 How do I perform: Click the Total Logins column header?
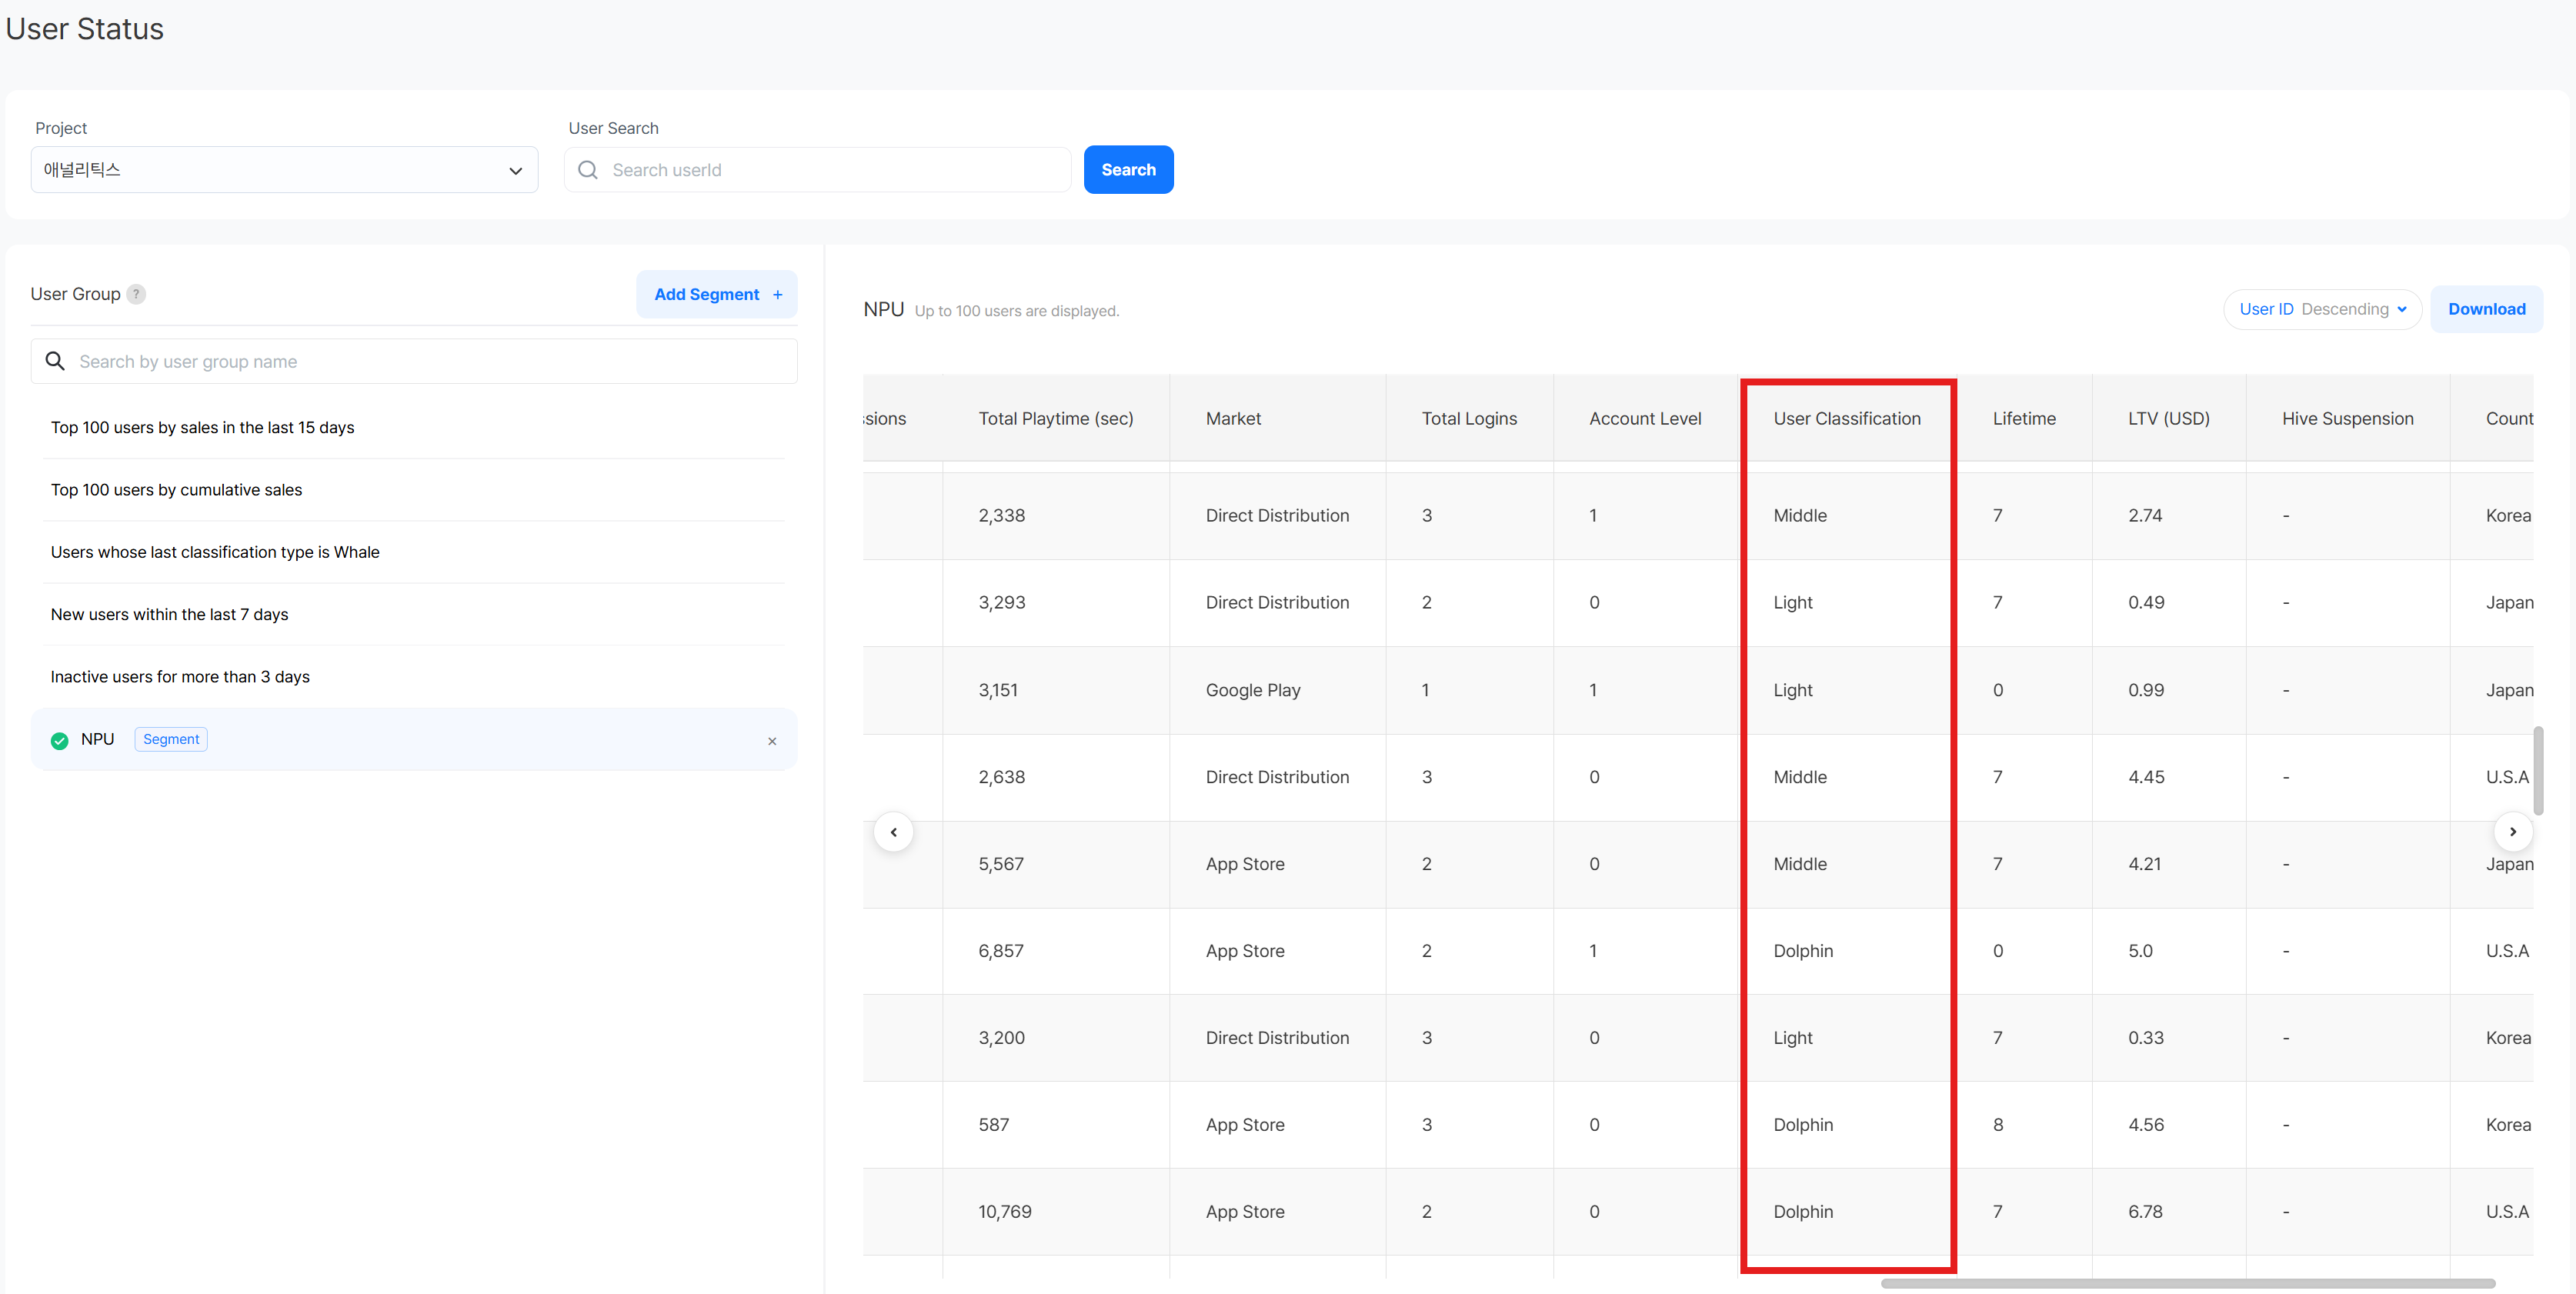1469,419
